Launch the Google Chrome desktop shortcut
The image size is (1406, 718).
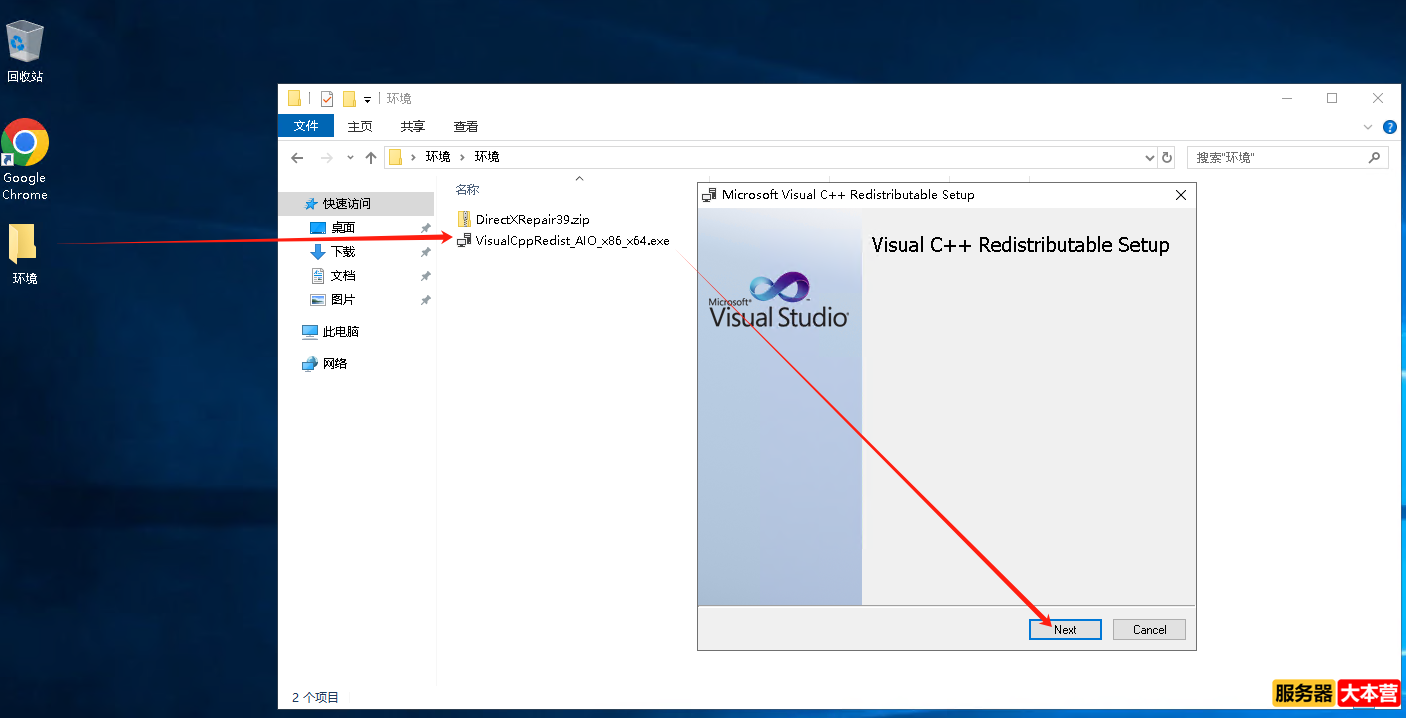[x=25, y=160]
